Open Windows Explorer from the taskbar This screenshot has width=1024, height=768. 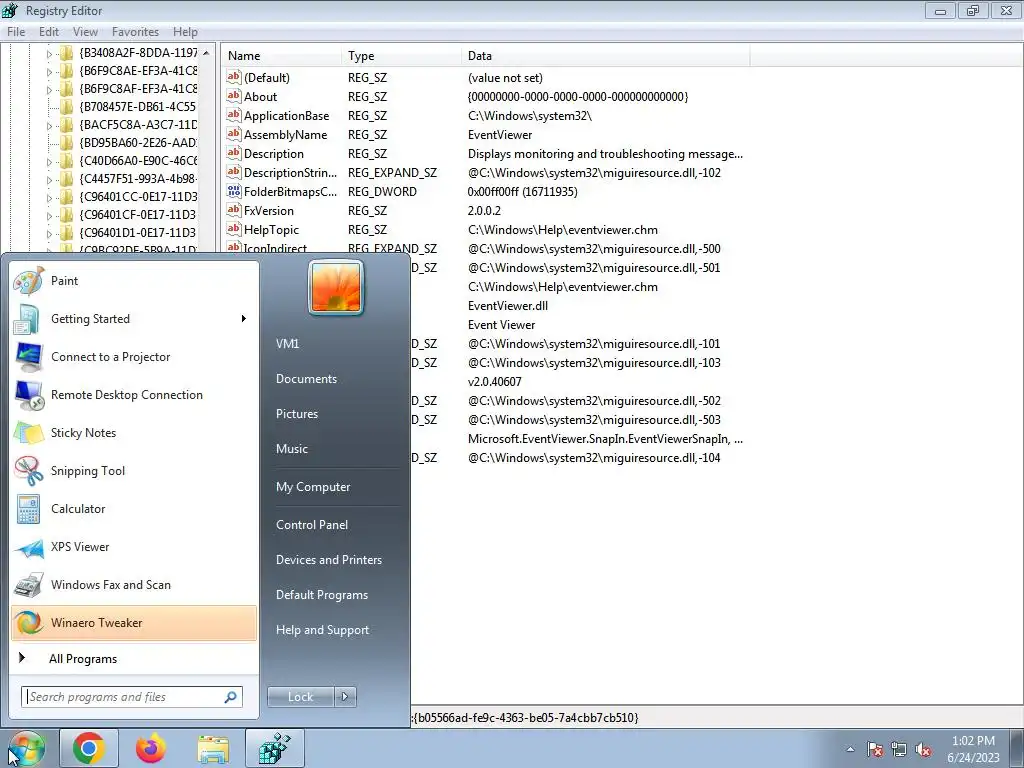(x=213, y=748)
